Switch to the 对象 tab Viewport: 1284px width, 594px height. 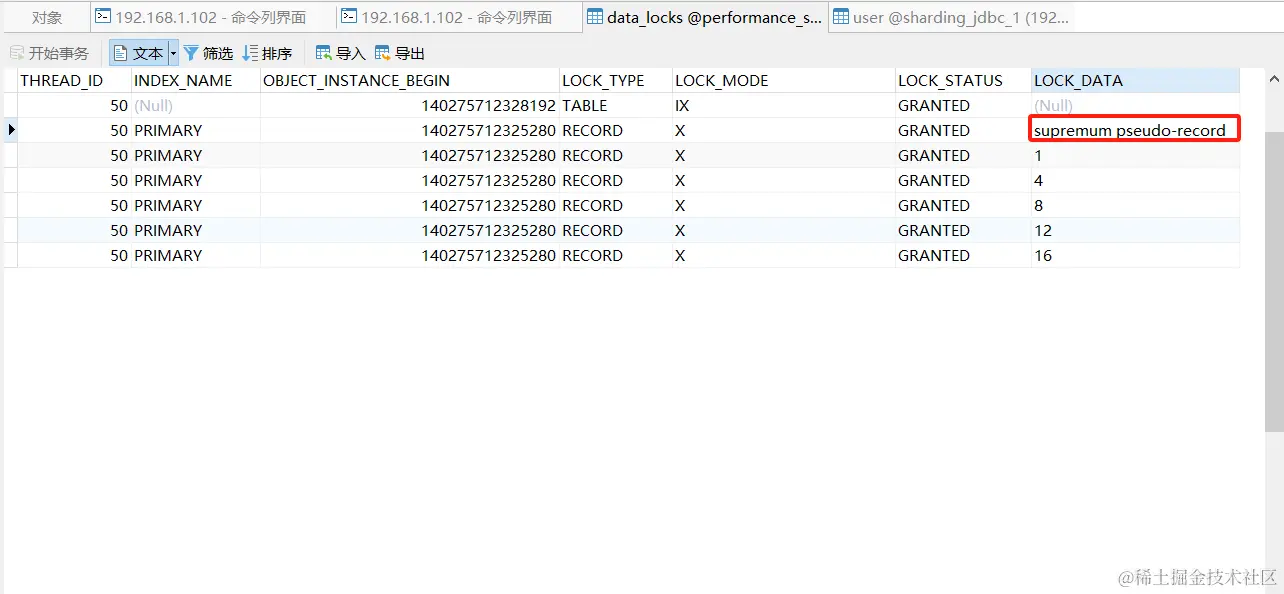[46, 17]
